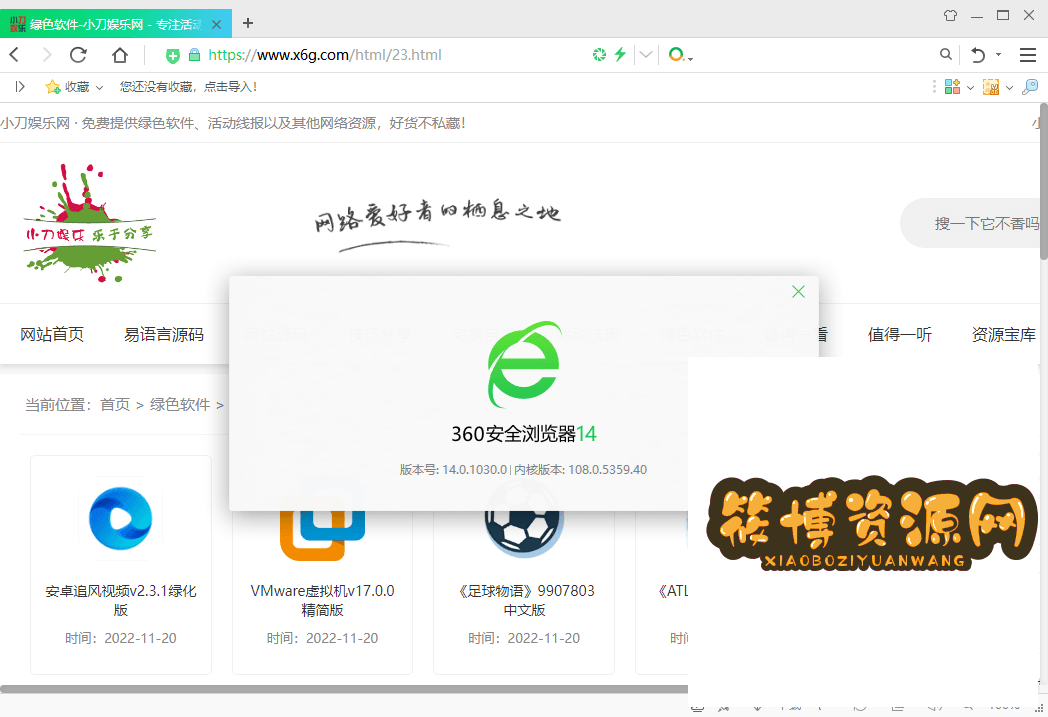Click the 当前位置 breadcrumb label
The image size is (1048, 717).
(x=58, y=404)
